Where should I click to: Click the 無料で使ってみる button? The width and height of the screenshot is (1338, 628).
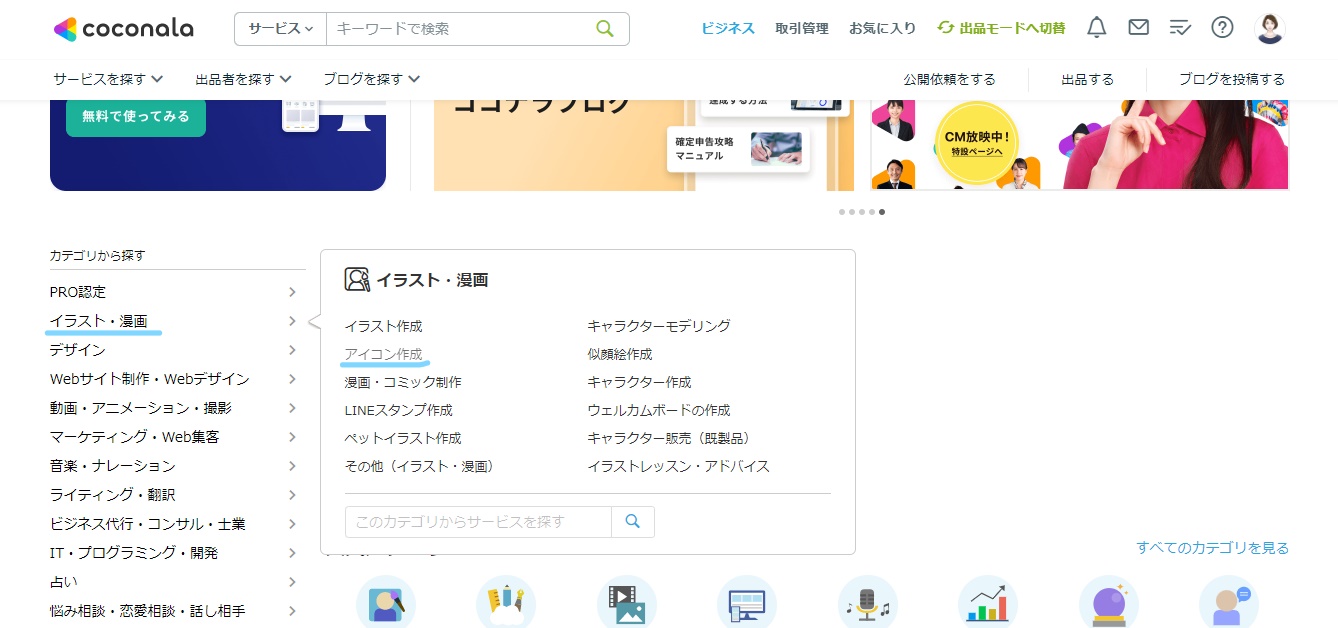tap(135, 116)
